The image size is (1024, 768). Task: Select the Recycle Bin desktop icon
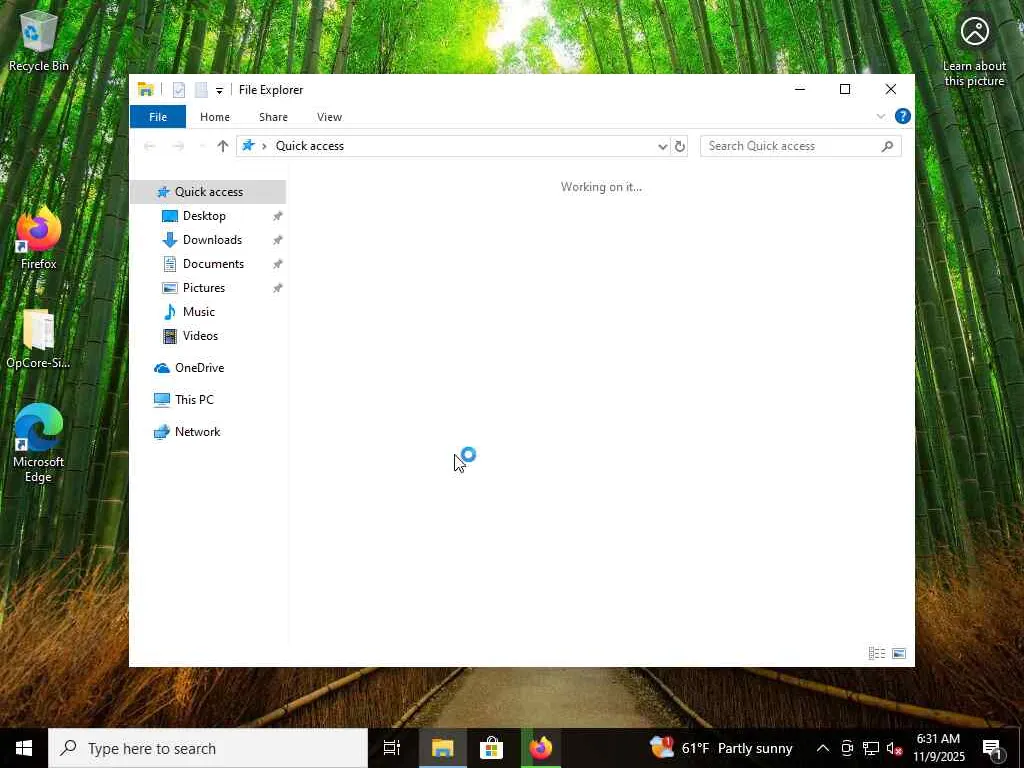[39, 40]
